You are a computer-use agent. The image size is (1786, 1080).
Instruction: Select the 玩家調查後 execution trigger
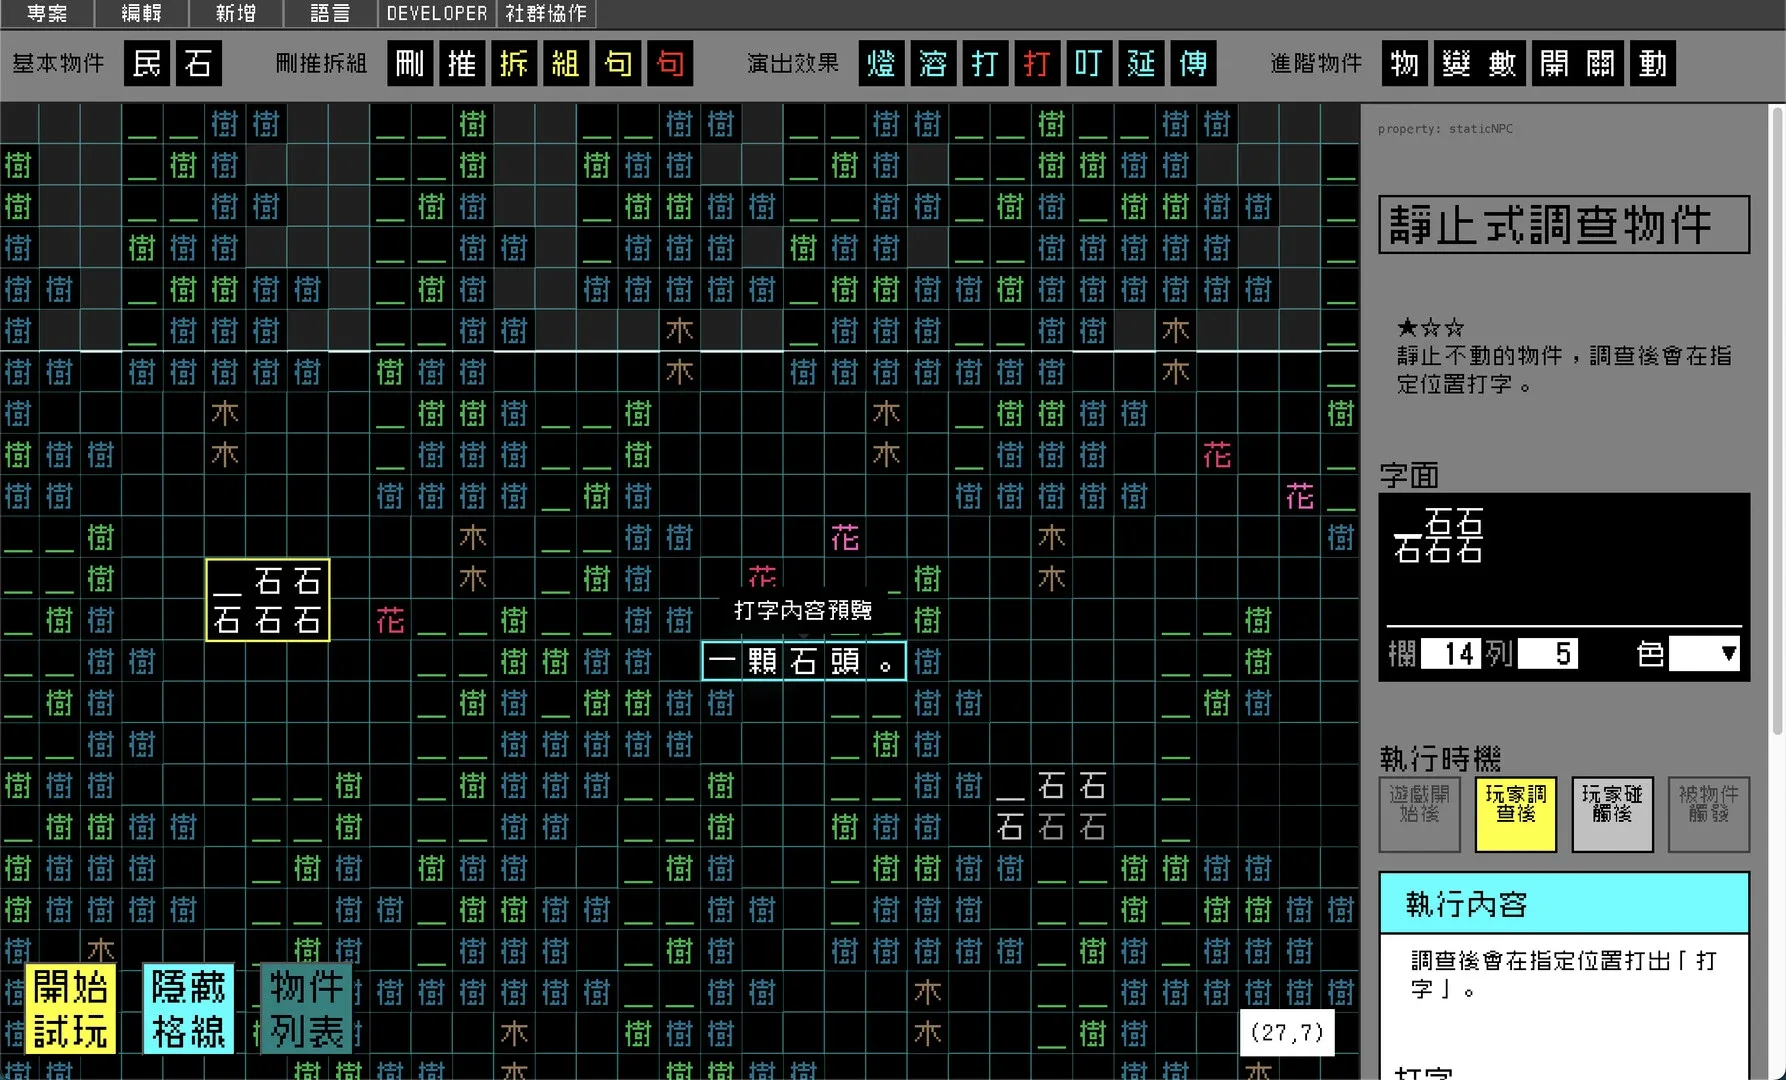(x=1515, y=814)
